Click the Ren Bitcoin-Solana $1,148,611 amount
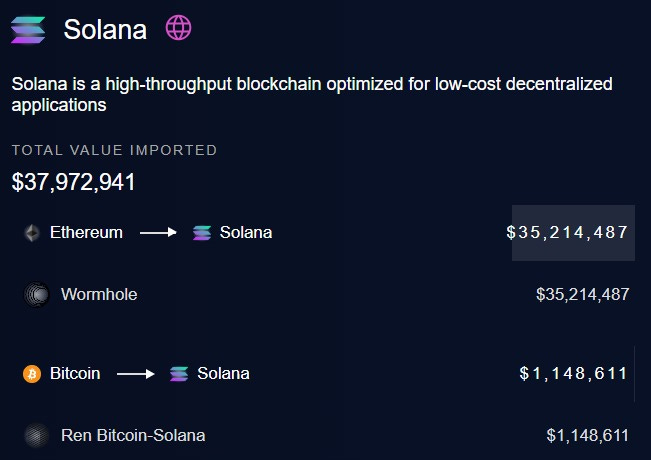 pyautogui.click(x=587, y=436)
